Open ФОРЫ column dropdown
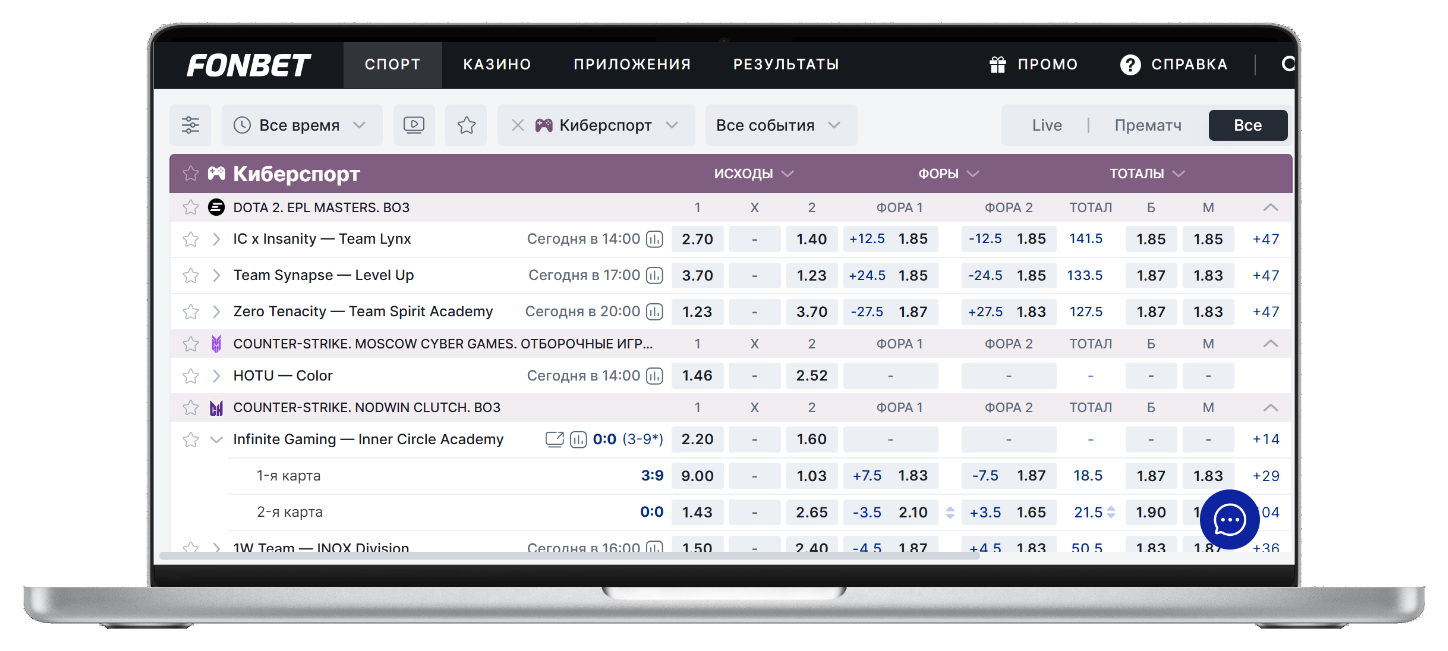 948,174
